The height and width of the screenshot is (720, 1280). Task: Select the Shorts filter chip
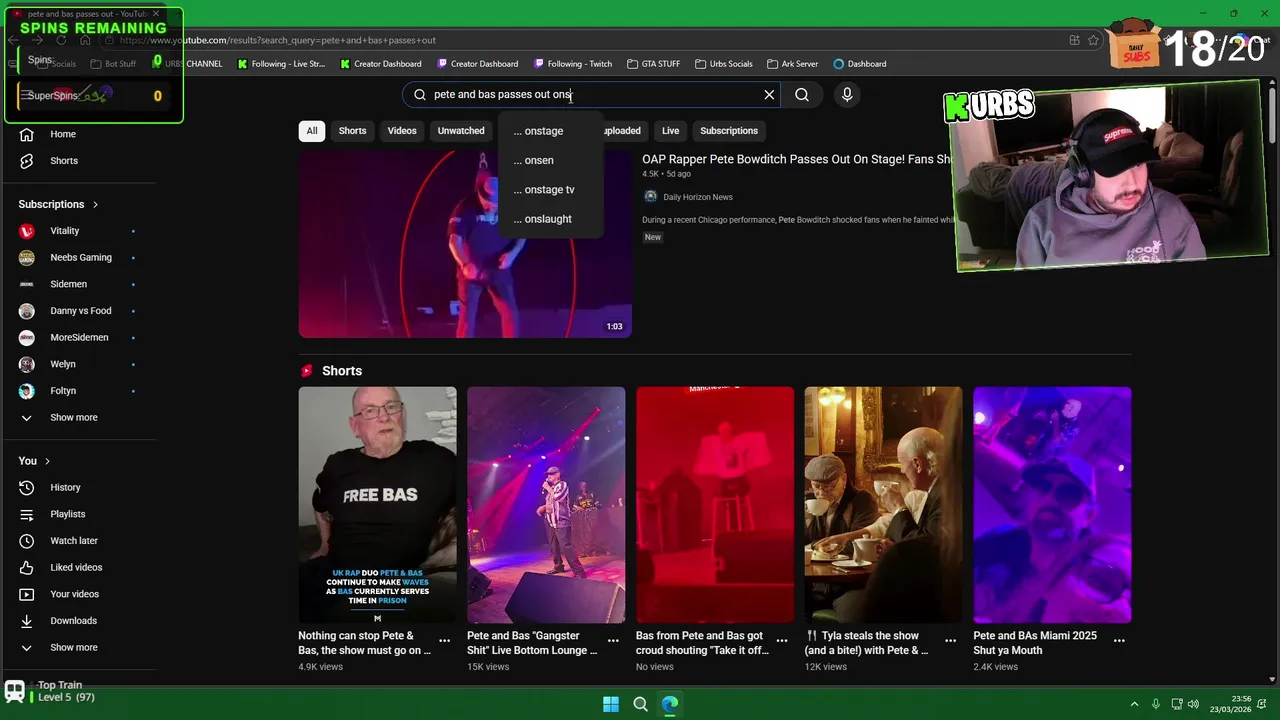click(x=352, y=131)
